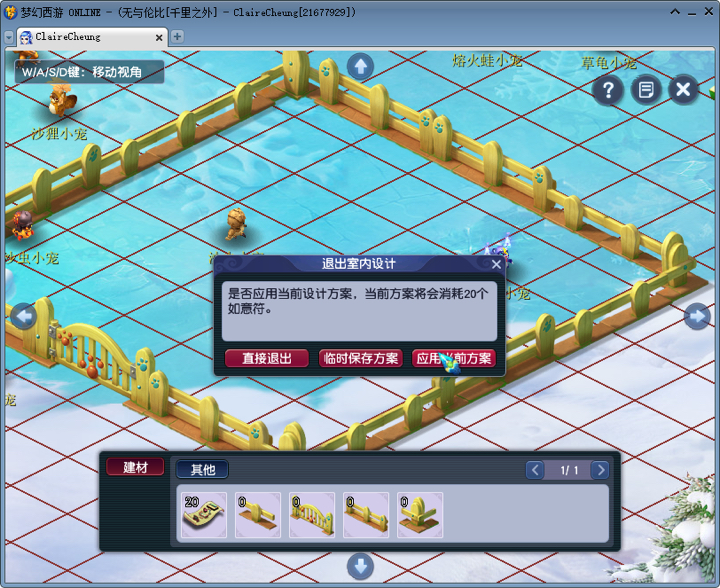The width and height of the screenshot is (720, 588).
Task: Select the 建材 category tab
Action: click(135, 467)
